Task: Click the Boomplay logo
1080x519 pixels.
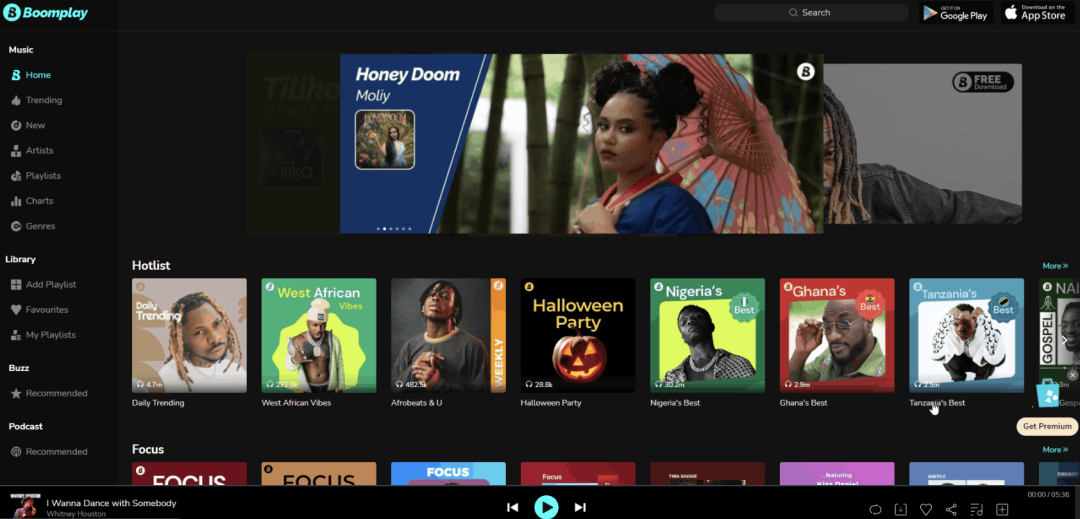Action: pyautogui.click(x=45, y=12)
